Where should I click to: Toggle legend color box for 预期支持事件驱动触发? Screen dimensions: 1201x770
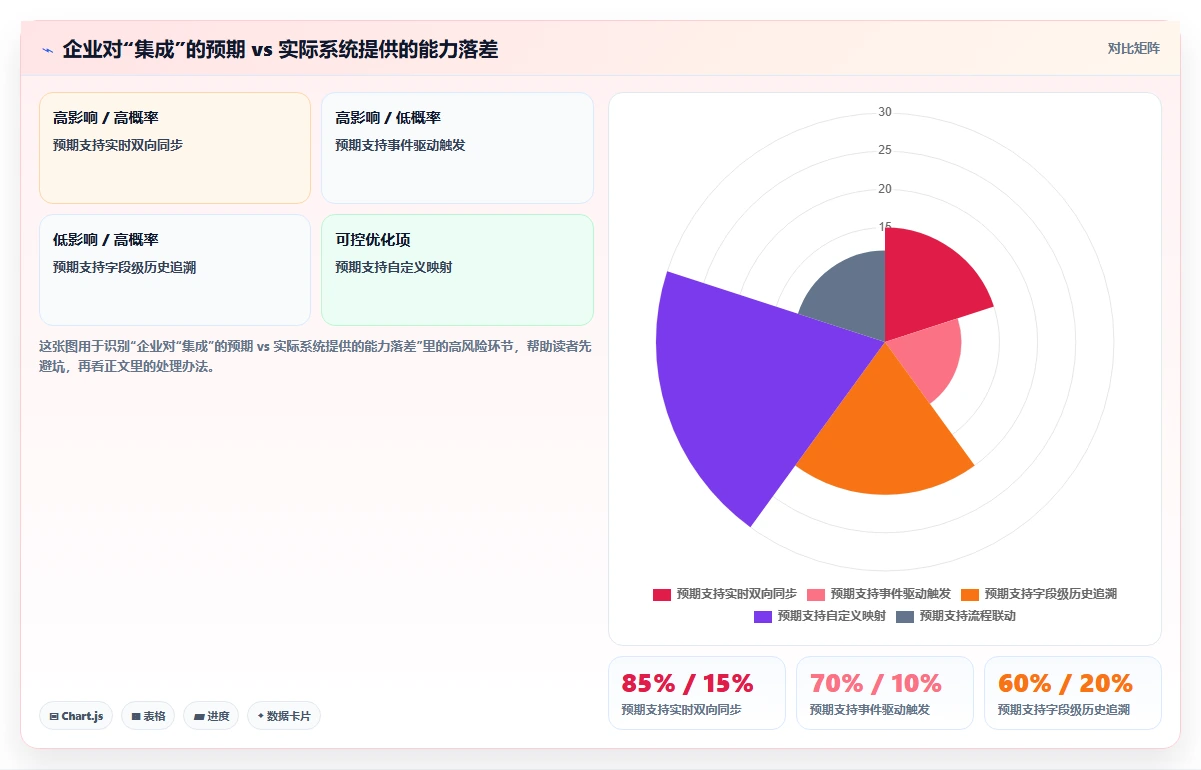point(816,594)
